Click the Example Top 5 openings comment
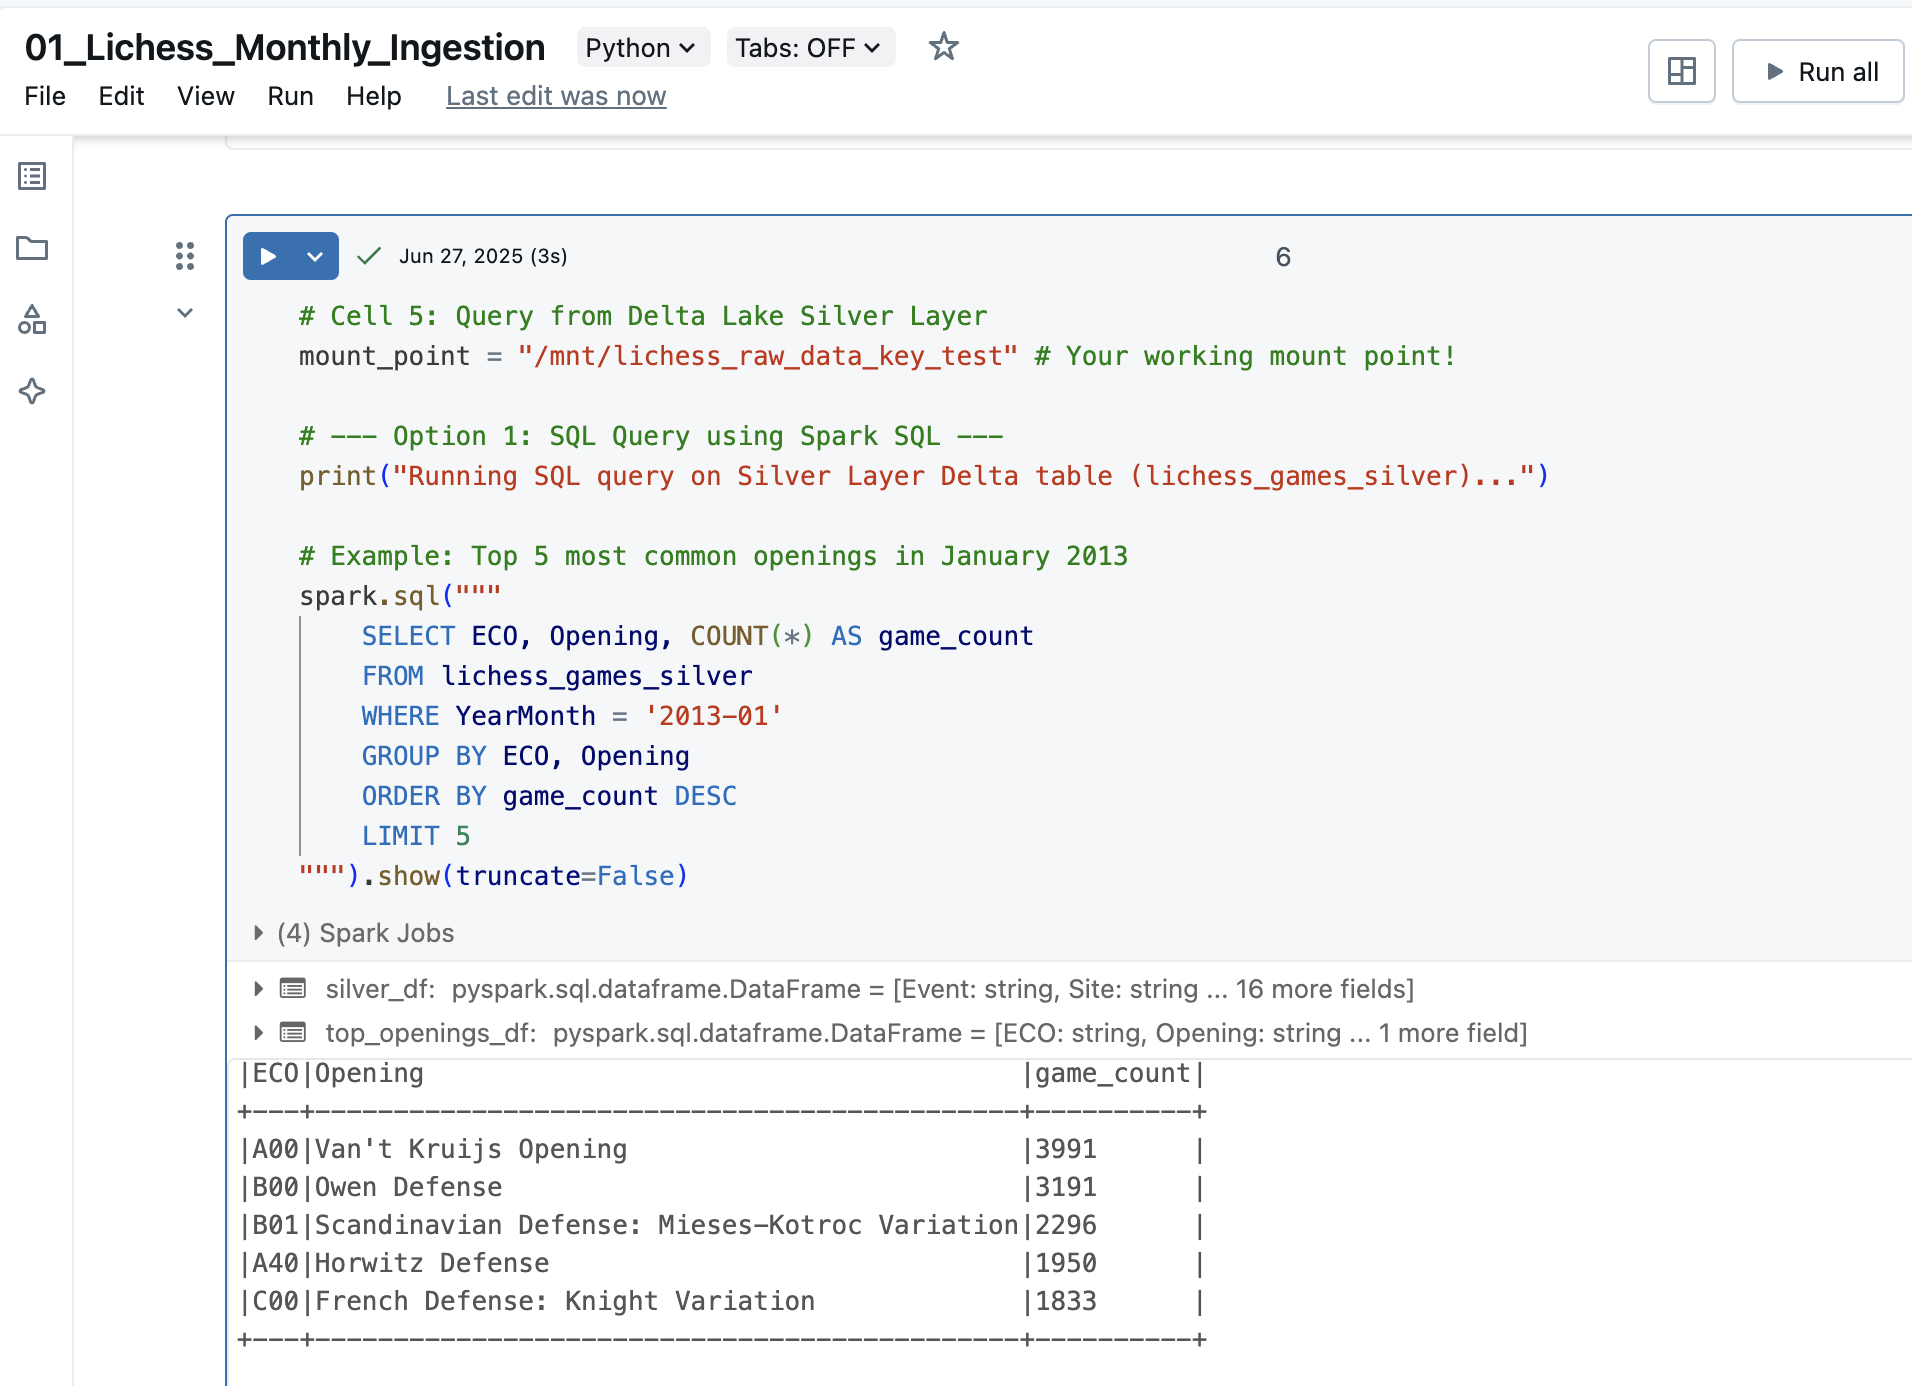The image size is (1912, 1386). pyautogui.click(x=713, y=556)
